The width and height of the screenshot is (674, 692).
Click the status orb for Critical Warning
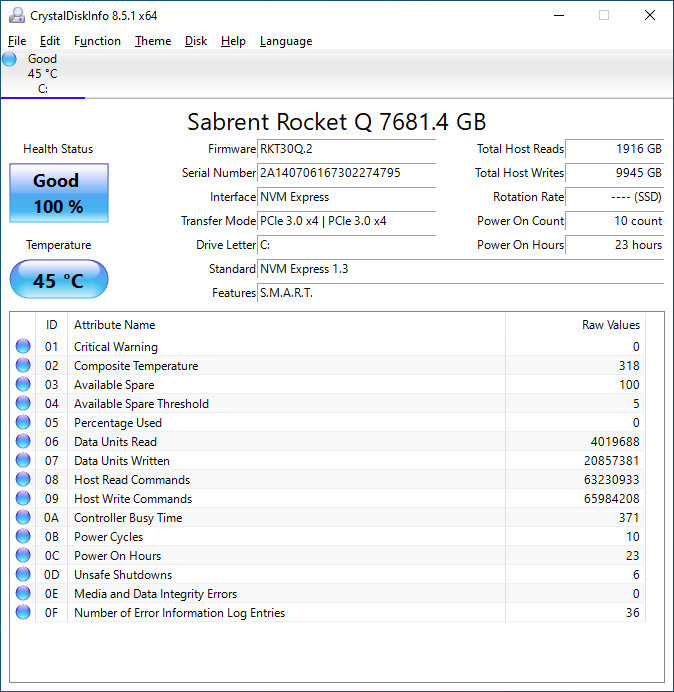click(x=23, y=347)
